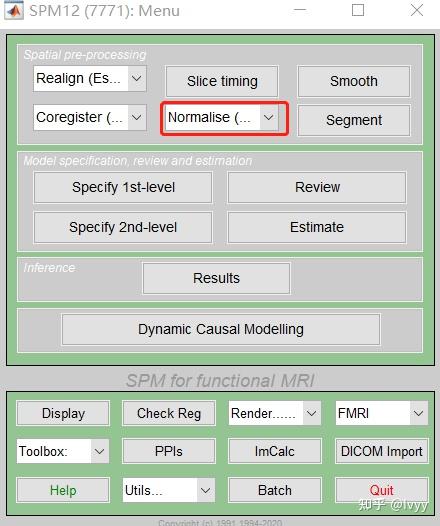This screenshot has width=440, height=526.
Task: Click the Estimate button
Action: [x=317, y=227]
